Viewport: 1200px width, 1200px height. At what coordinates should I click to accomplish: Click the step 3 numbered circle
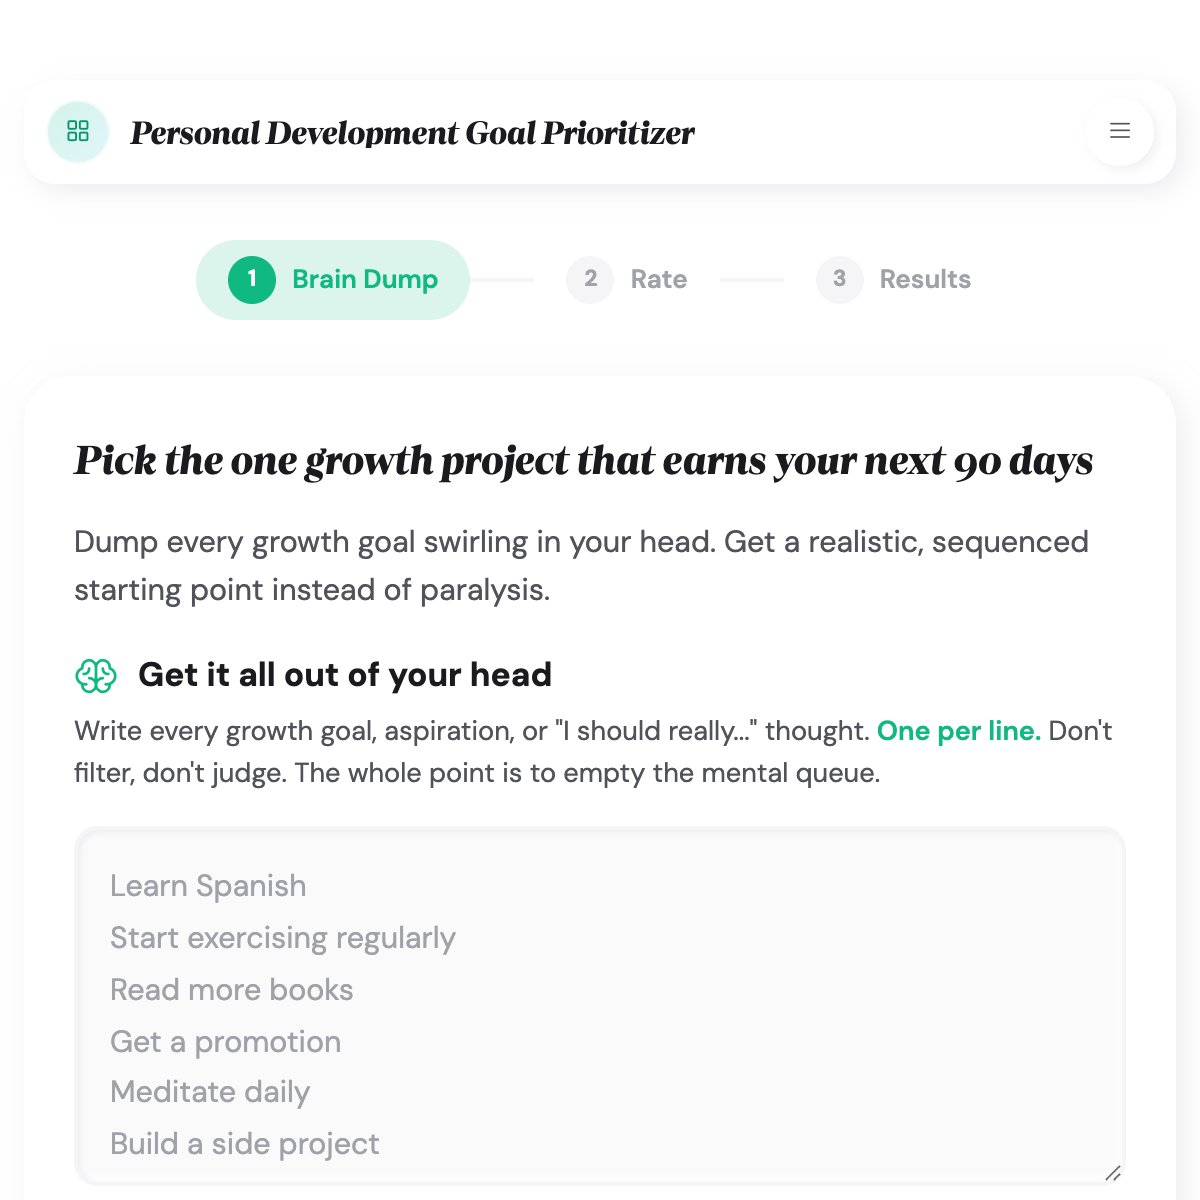[x=840, y=280]
